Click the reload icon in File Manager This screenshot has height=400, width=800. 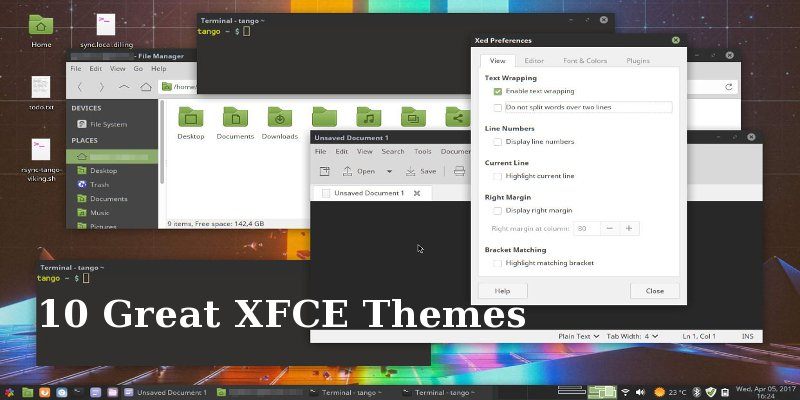click(729, 87)
